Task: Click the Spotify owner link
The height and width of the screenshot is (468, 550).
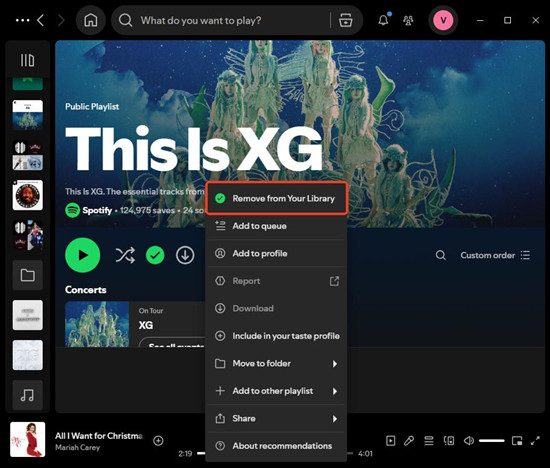Action: 97,210
